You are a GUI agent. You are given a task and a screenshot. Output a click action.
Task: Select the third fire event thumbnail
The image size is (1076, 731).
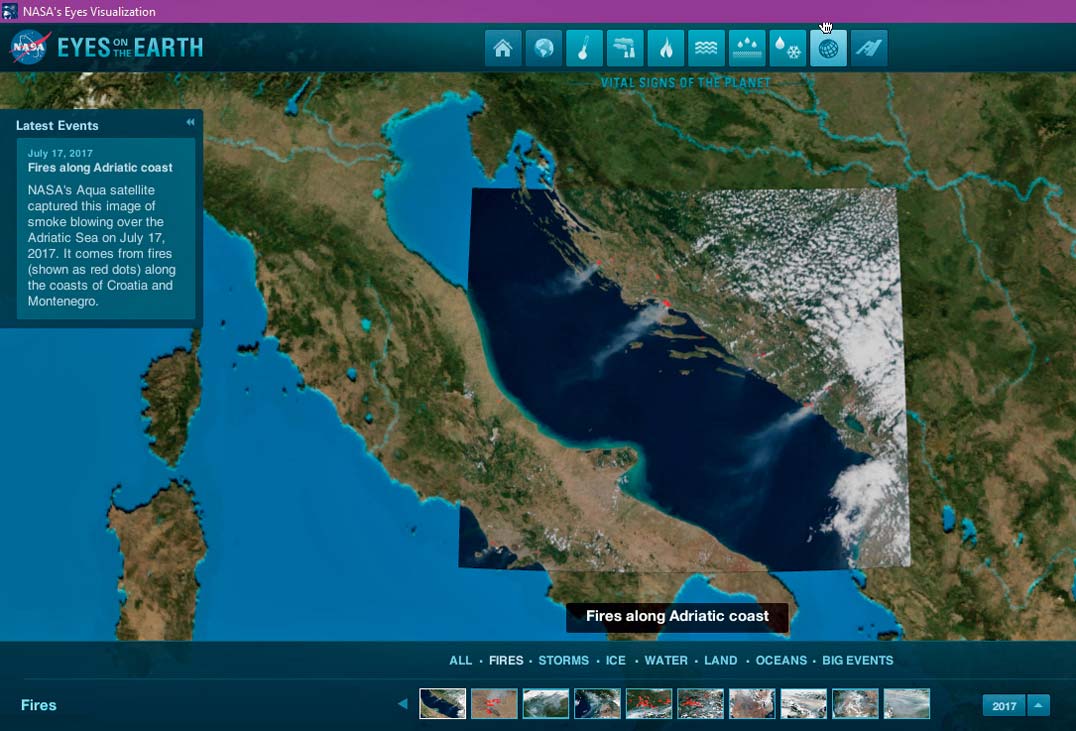point(546,704)
